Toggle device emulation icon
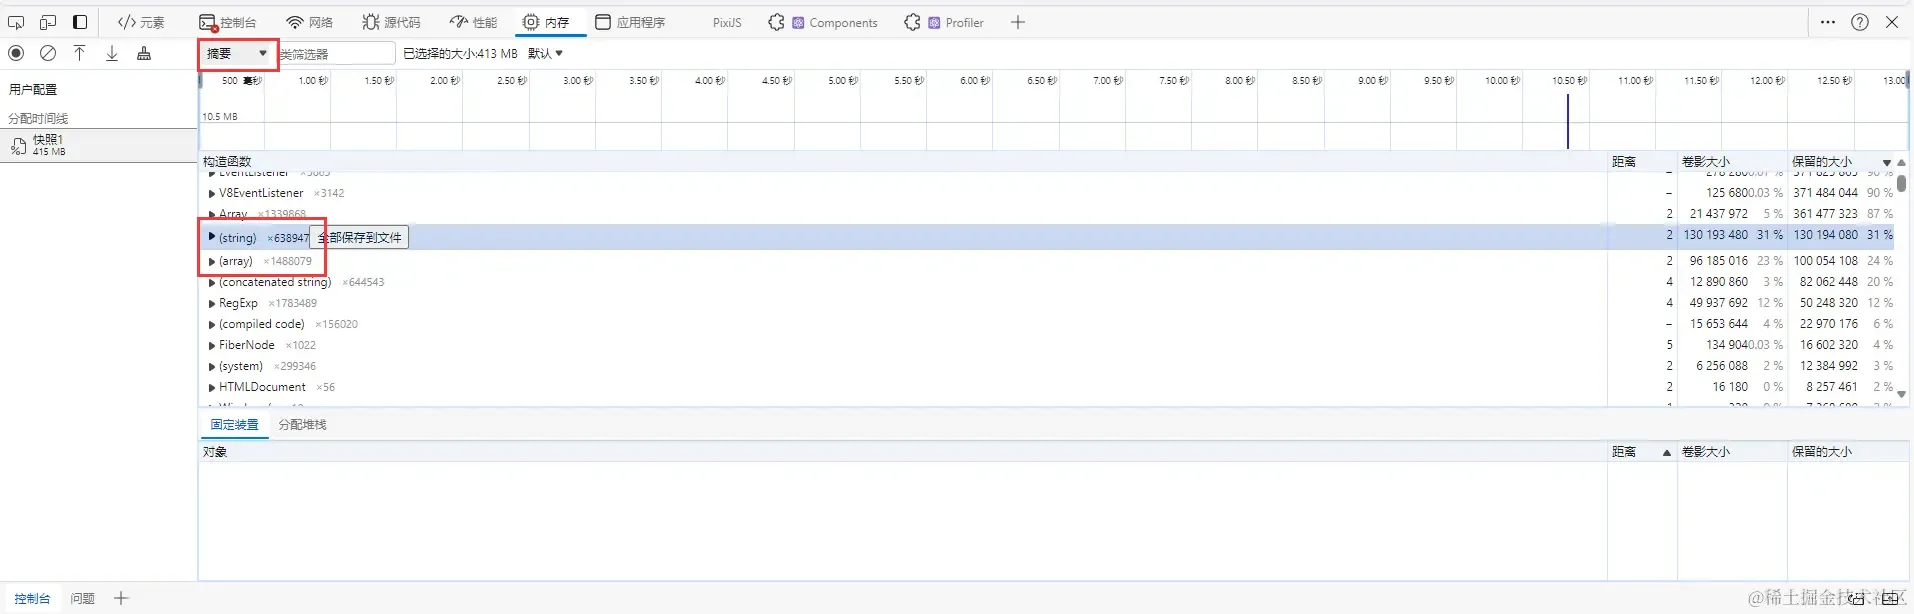This screenshot has height=614, width=1914. [x=48, y=22]
